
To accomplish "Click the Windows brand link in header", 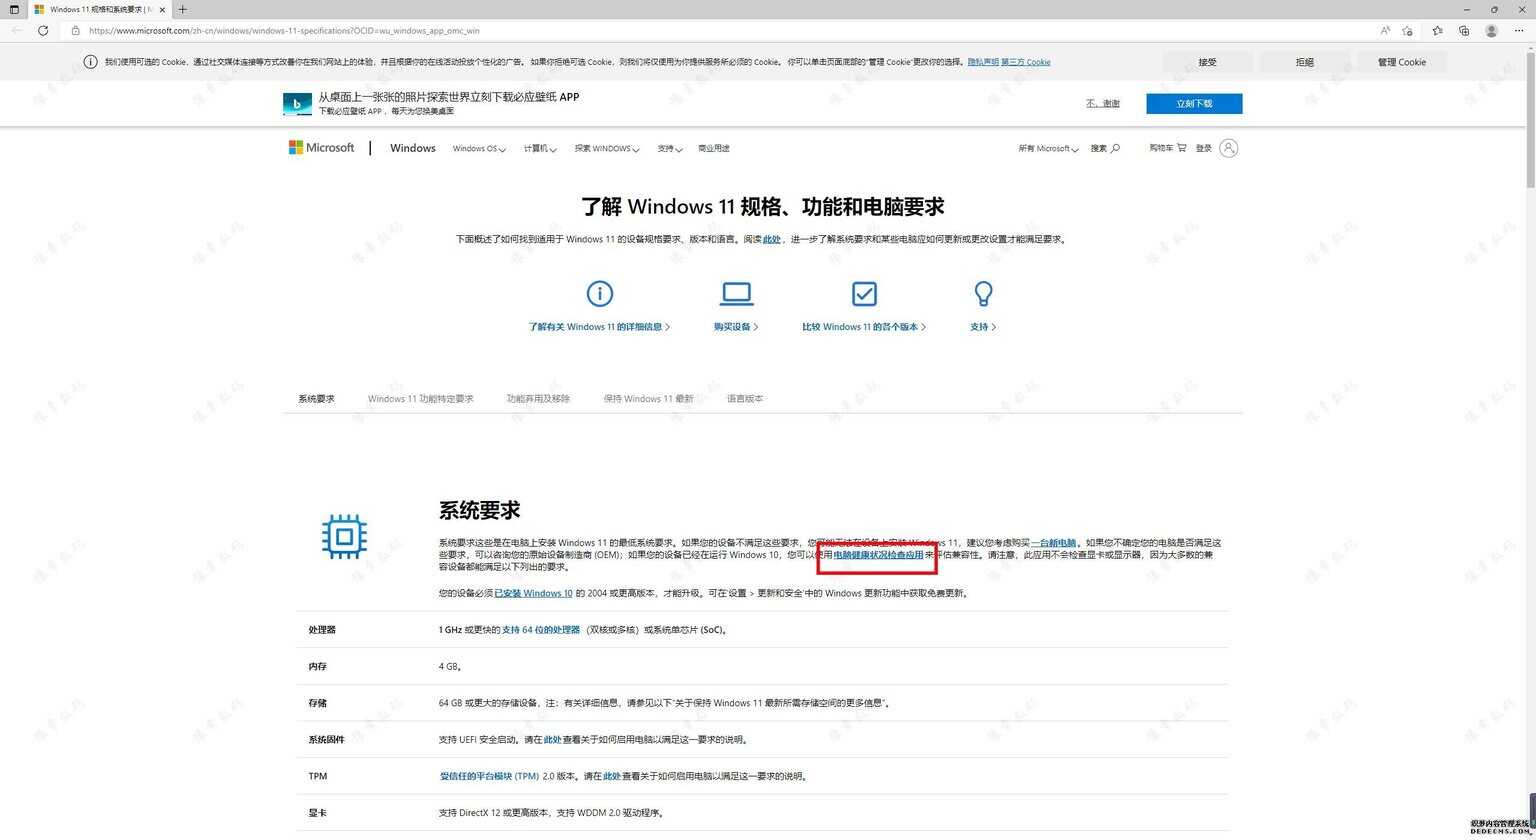I will [413, 148].
